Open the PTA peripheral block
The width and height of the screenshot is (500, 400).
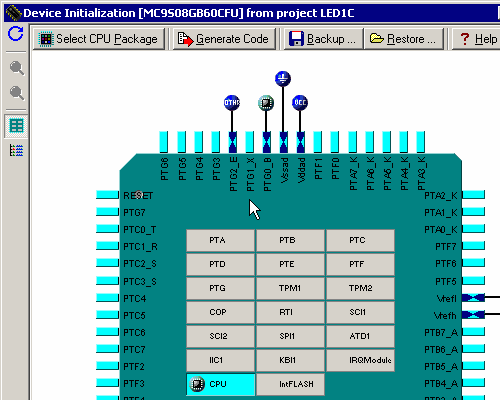pos(220,240)
